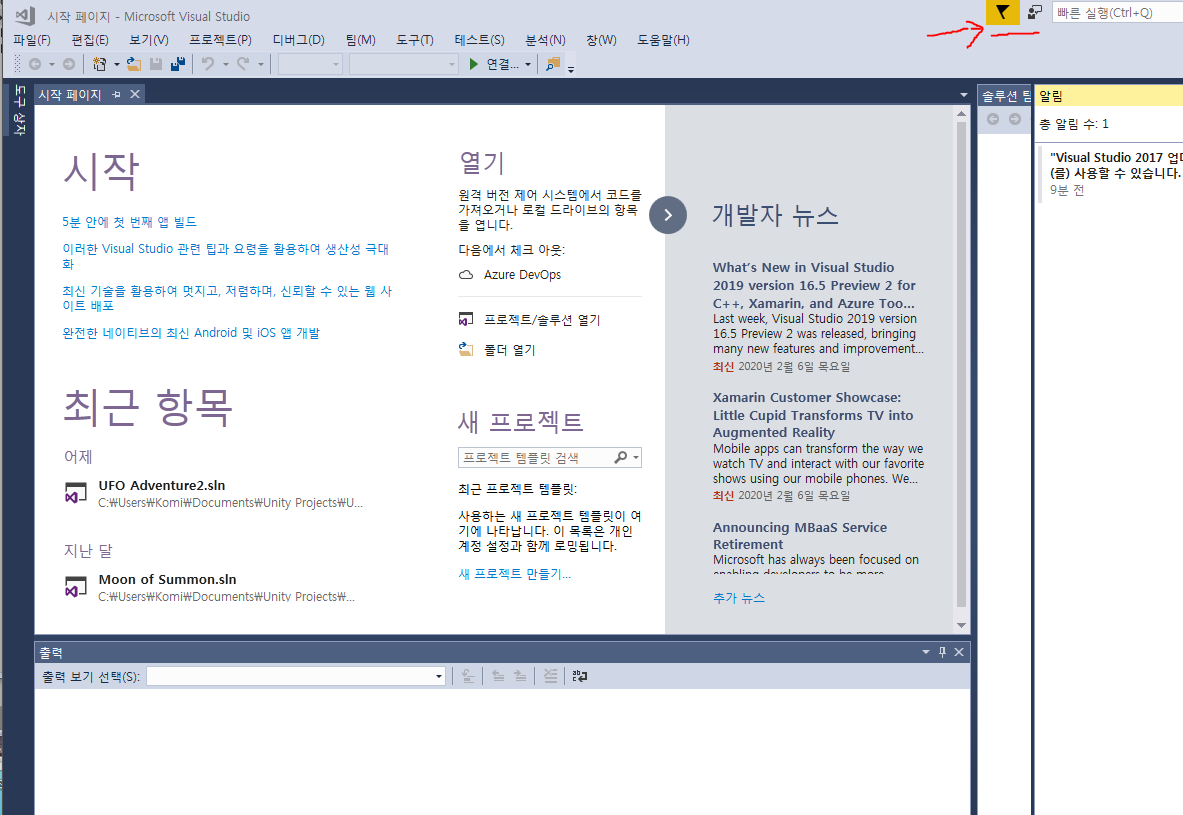
Task: Open Xamarin Customer Showcase news article
Action: 813,414
